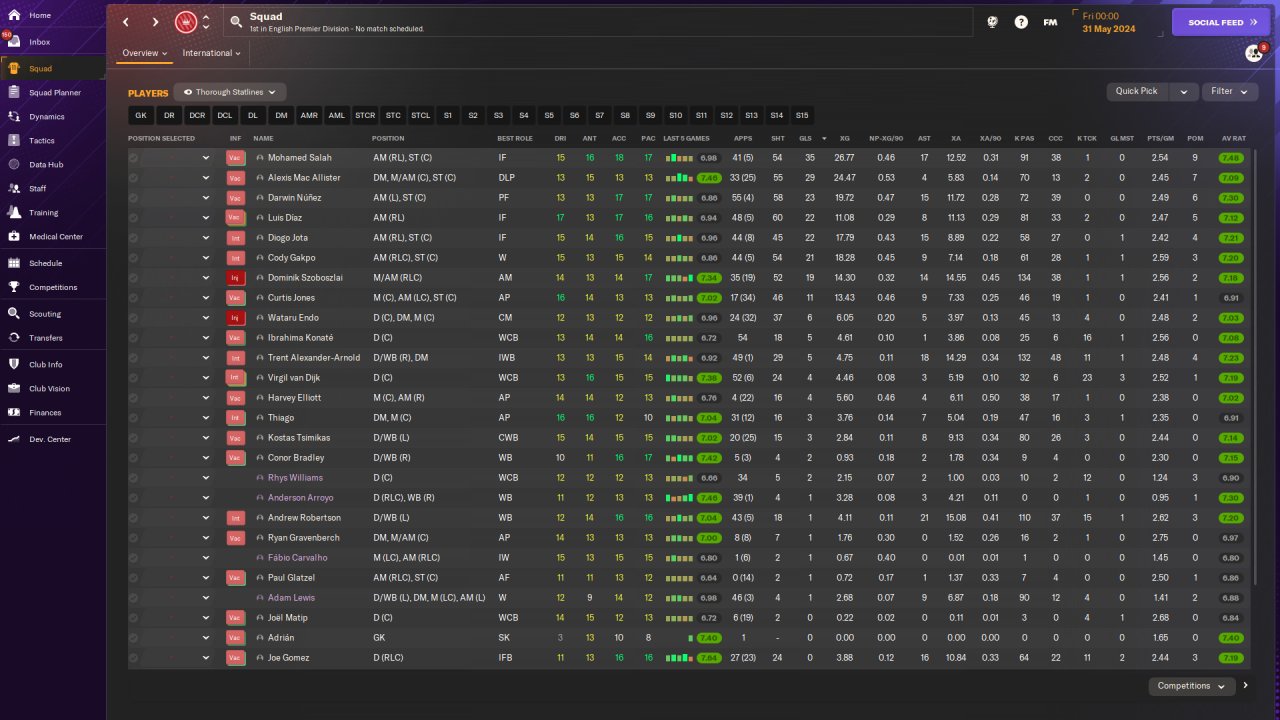This screenshot has height=720, width=1280.
Task: Open the Dev. Center icon
Action: point(14,439)
